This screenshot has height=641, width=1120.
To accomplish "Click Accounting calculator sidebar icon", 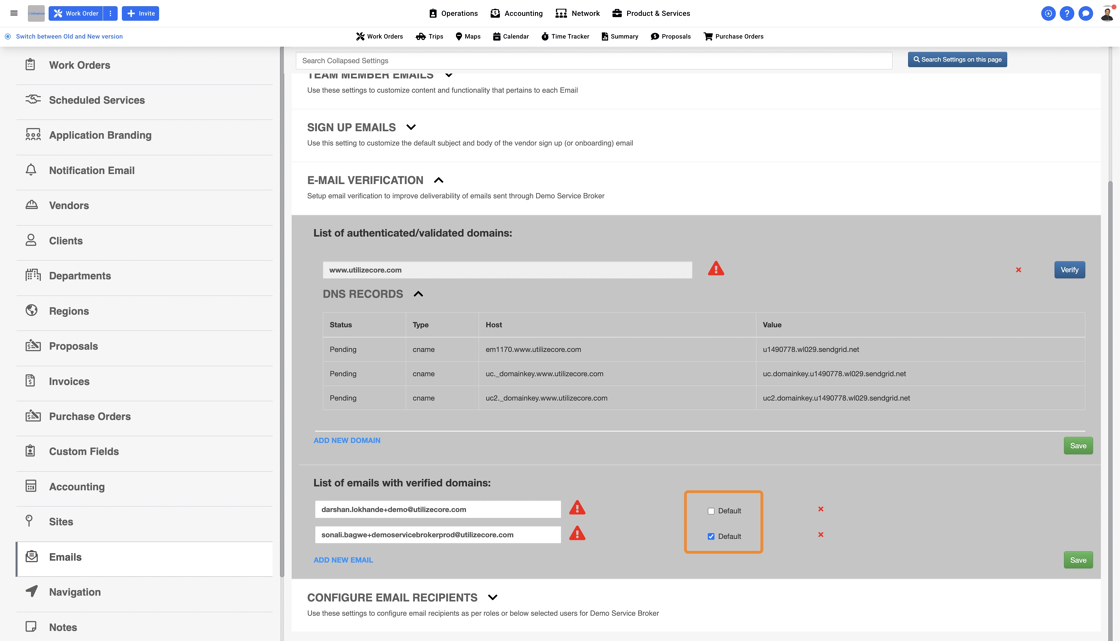I will [31, 486].
